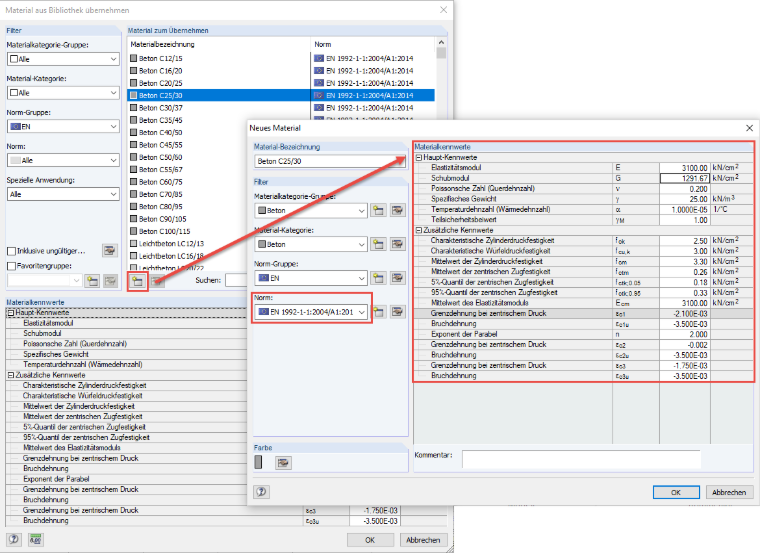Click the new entry icon beside Materialkategorie-Gruppe Beton
Viewport: 760px width, 553px height.
pos(378,210)
